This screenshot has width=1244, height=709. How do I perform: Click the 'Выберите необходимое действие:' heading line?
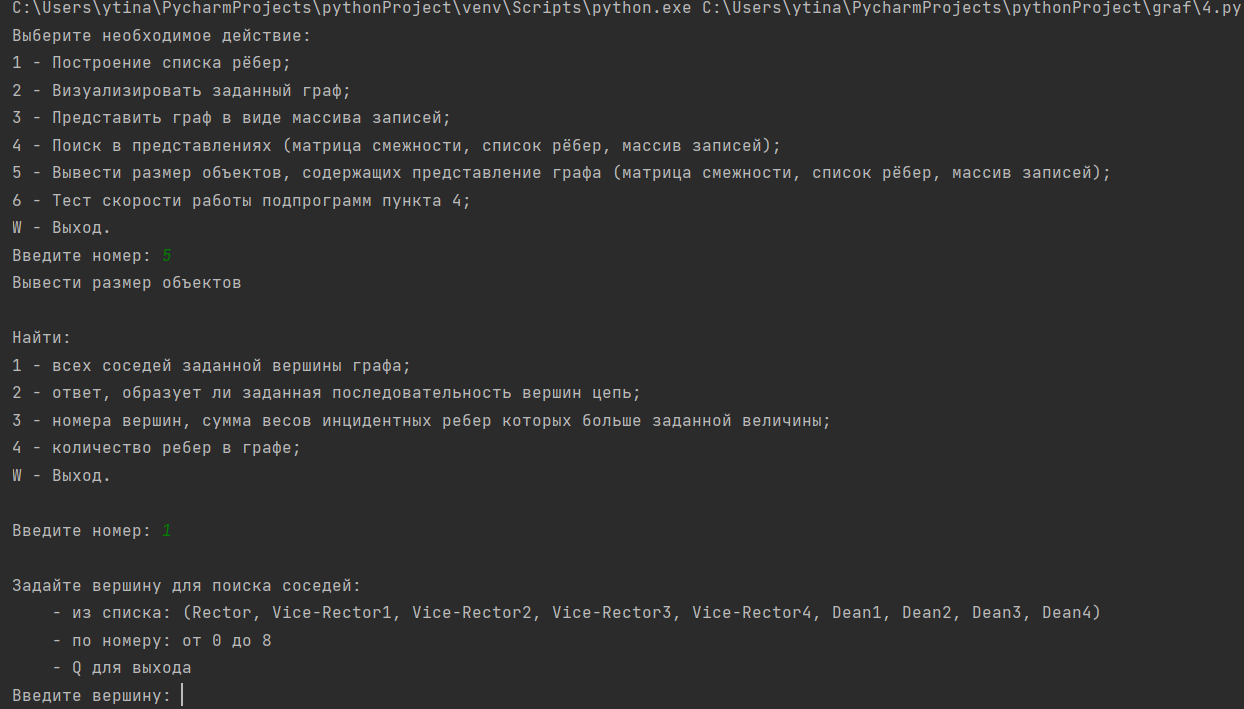pyautogui.click(x=161, y=36)
